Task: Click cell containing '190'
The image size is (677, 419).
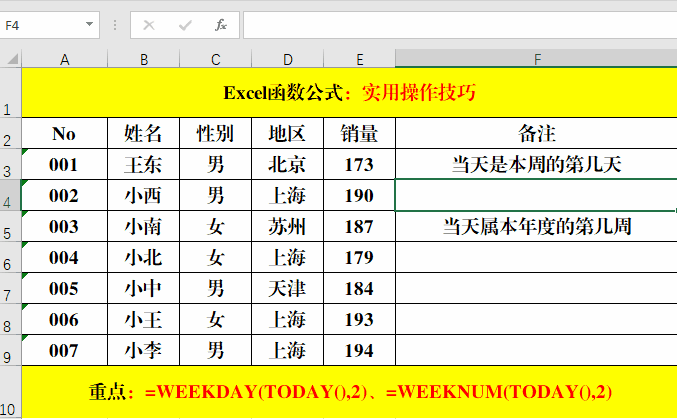Action: 360,195
